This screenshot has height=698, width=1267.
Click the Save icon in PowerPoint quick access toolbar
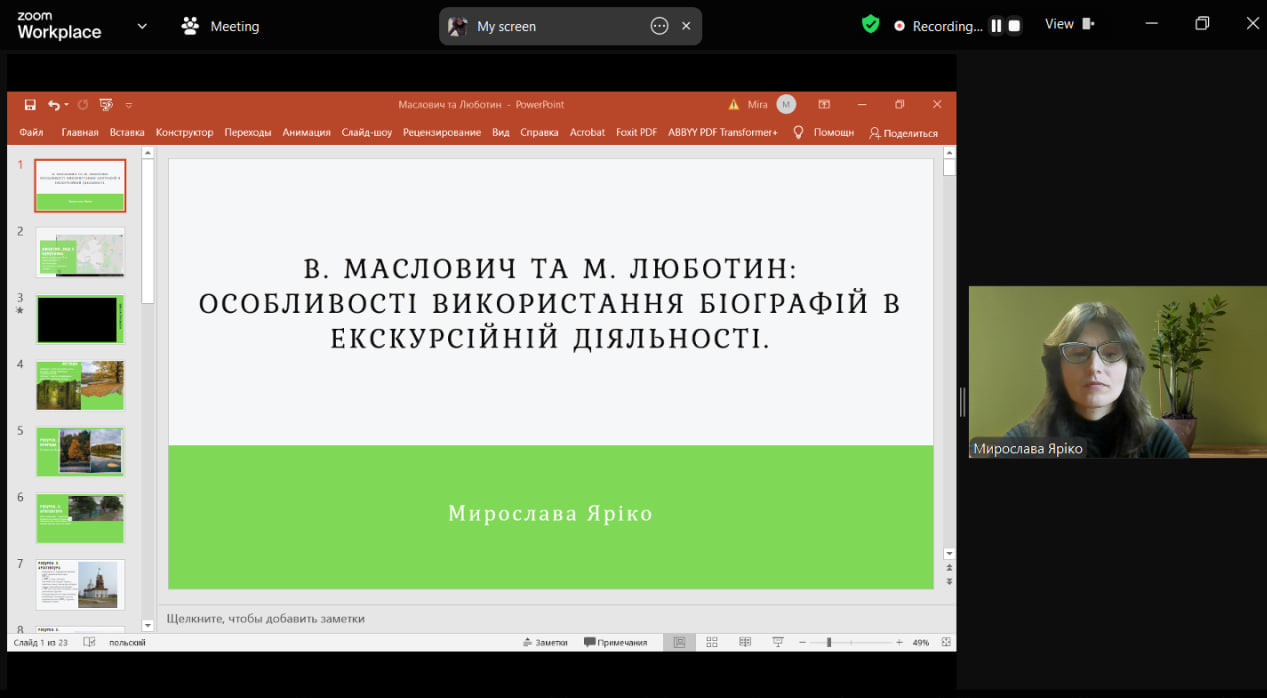(x=30, y=104)
